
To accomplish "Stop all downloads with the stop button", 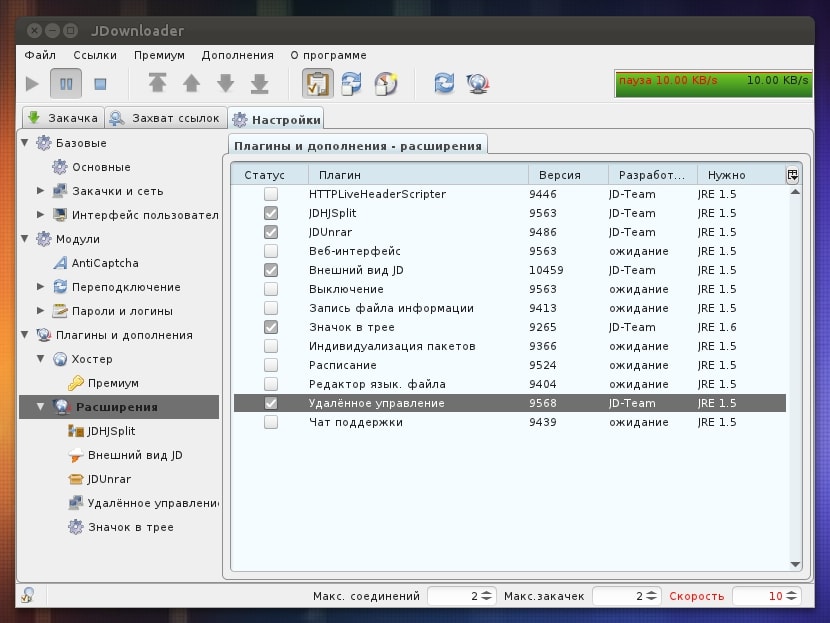I will pyautogui.click(x=100, y=84).
